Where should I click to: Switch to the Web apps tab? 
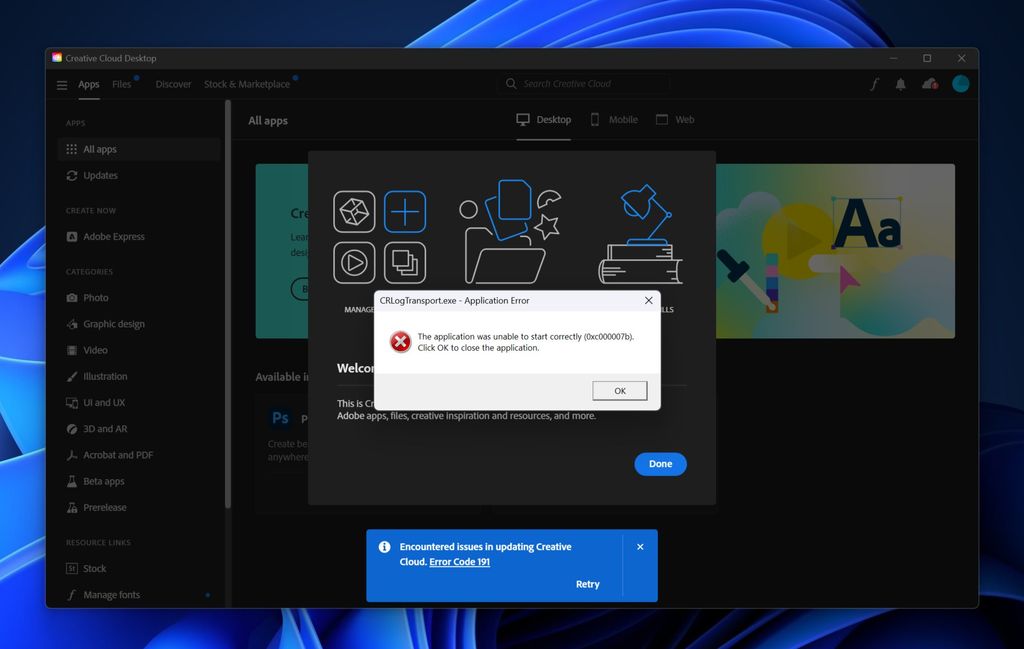click(x=675, y=119)
